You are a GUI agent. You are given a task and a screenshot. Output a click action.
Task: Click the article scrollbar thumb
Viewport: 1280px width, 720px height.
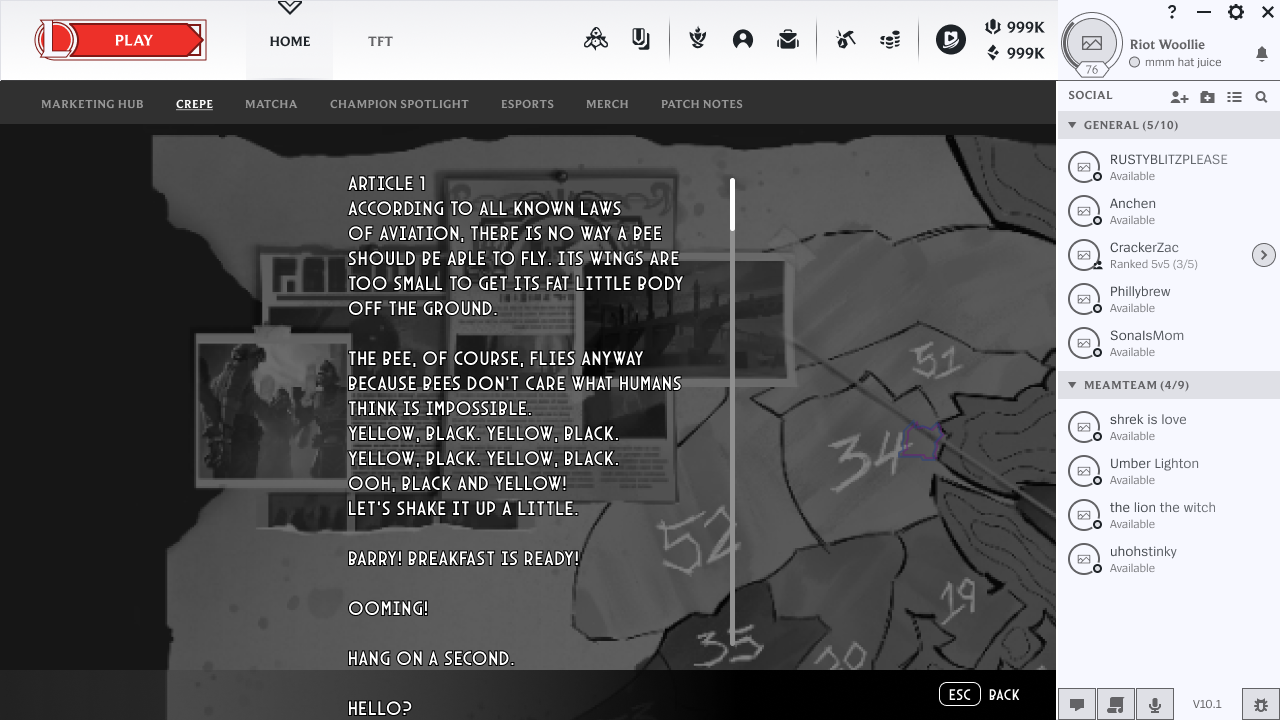732,205
